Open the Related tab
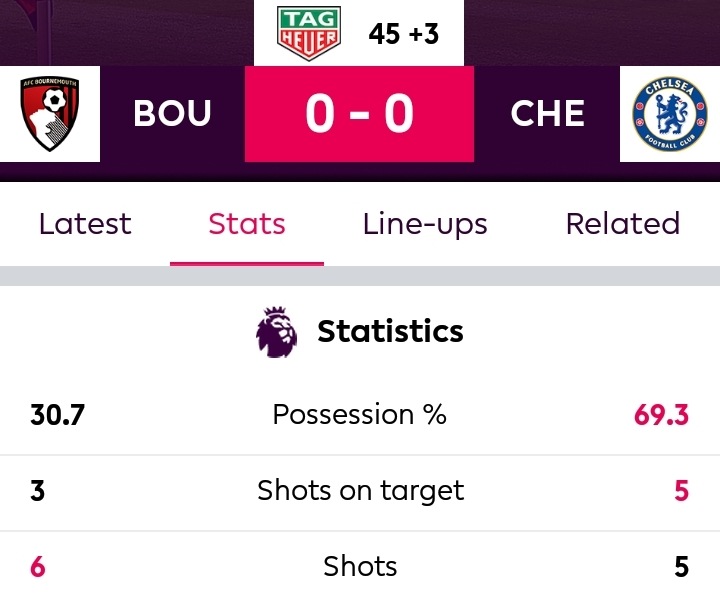 click(x=623, y=224)
